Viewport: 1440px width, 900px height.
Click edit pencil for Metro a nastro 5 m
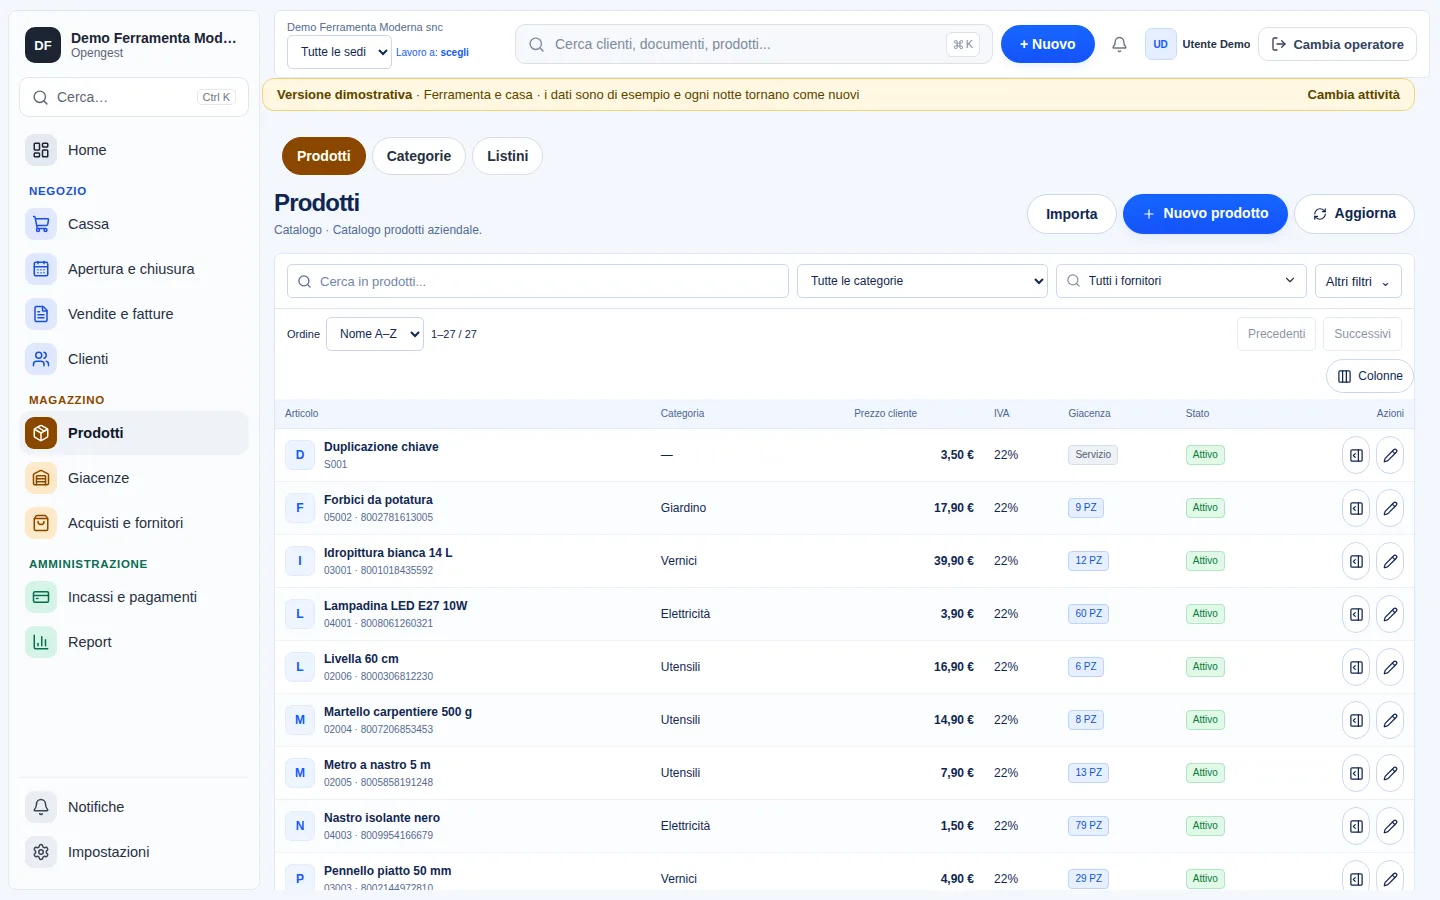1390,773
